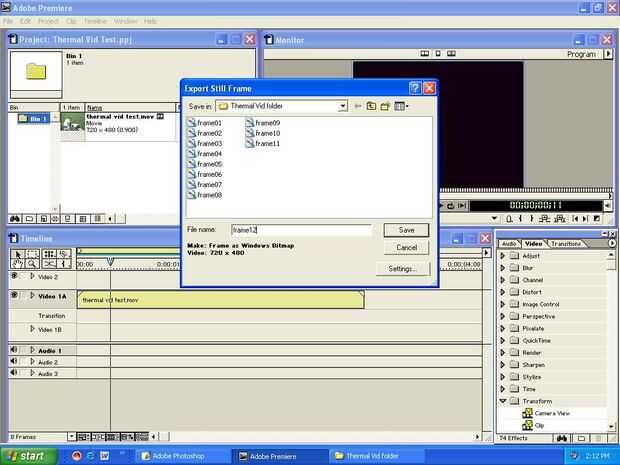Open the Settings button in Export dialog
The width and height of the screenshot is (620, 465).
(x=403, y=269)
